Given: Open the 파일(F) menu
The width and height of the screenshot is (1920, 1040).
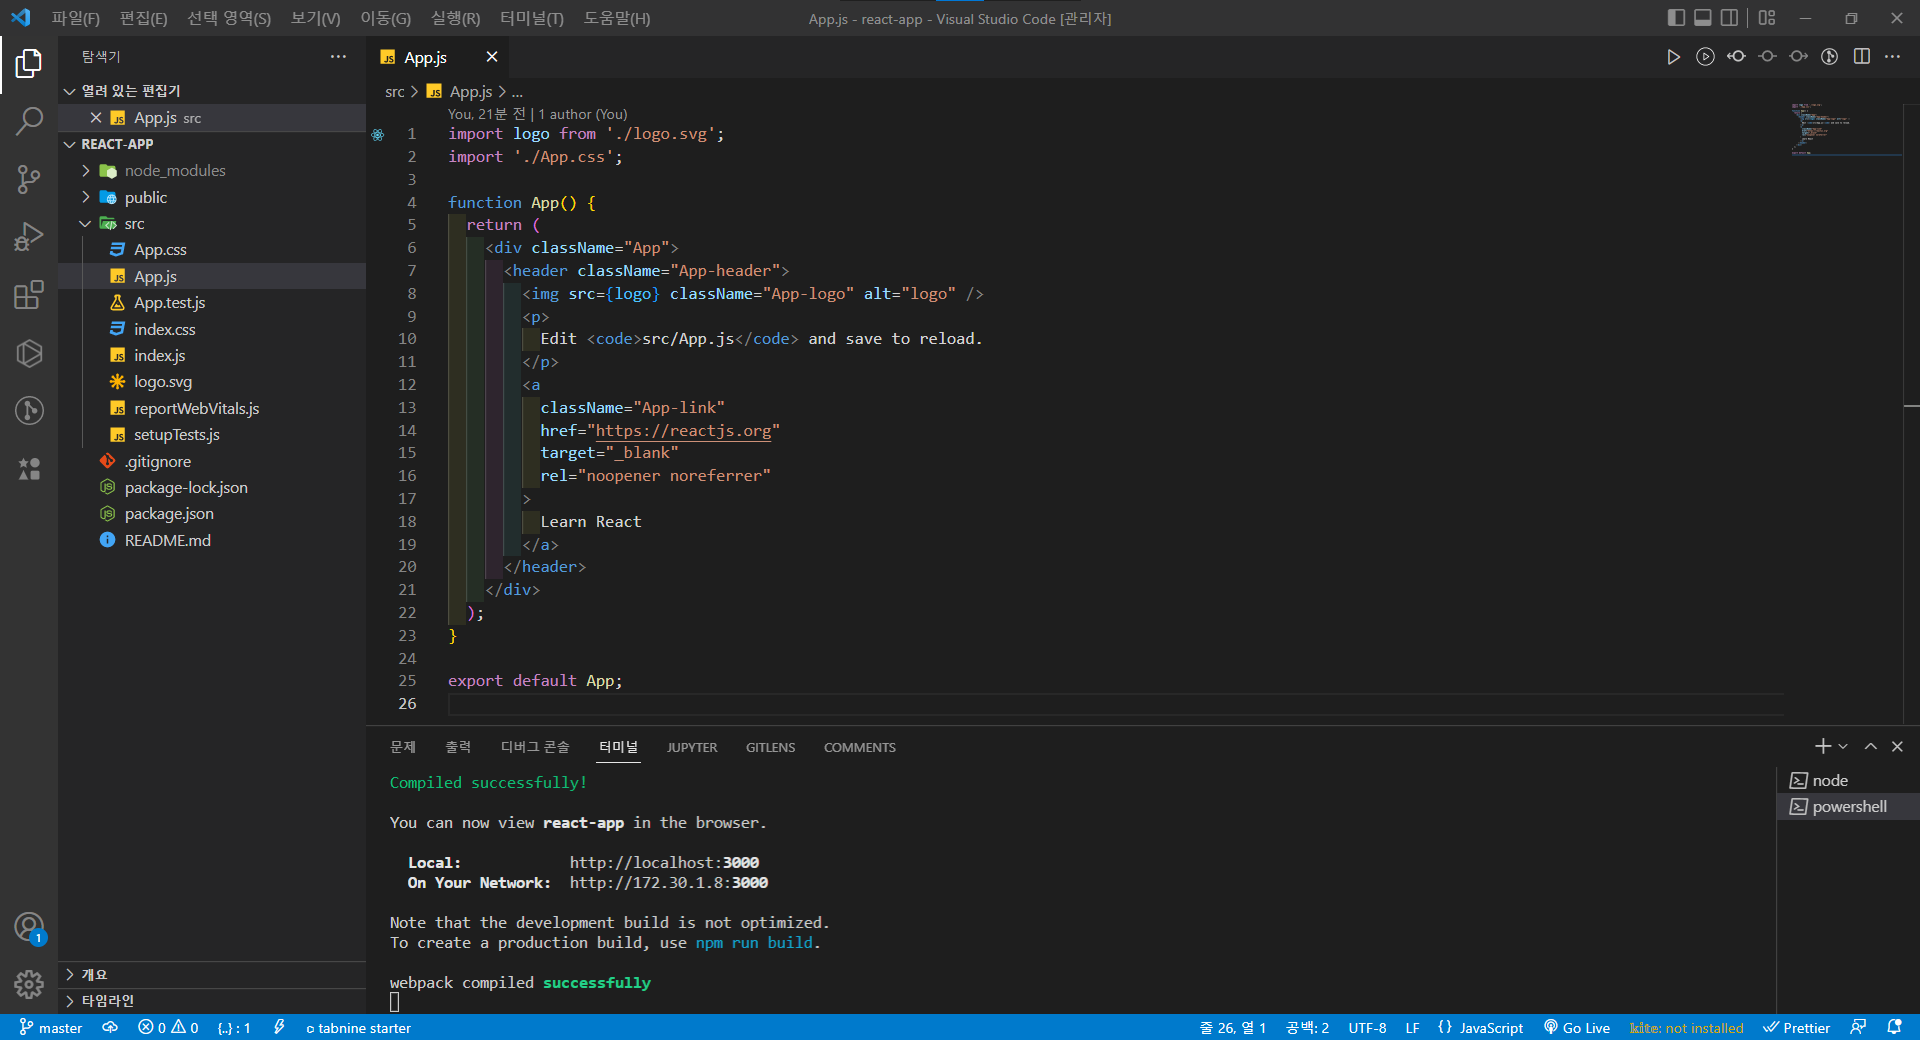Looking at the screenshot, I should pos(76,18).
